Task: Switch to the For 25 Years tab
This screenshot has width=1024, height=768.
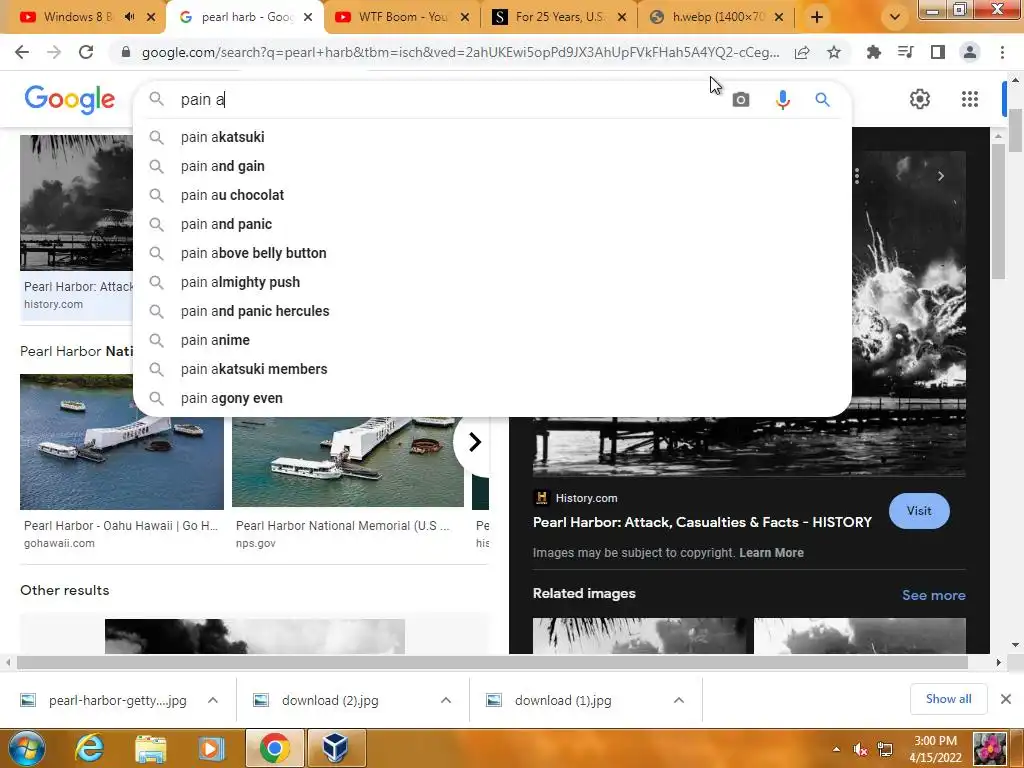Action: click(559, 17)
